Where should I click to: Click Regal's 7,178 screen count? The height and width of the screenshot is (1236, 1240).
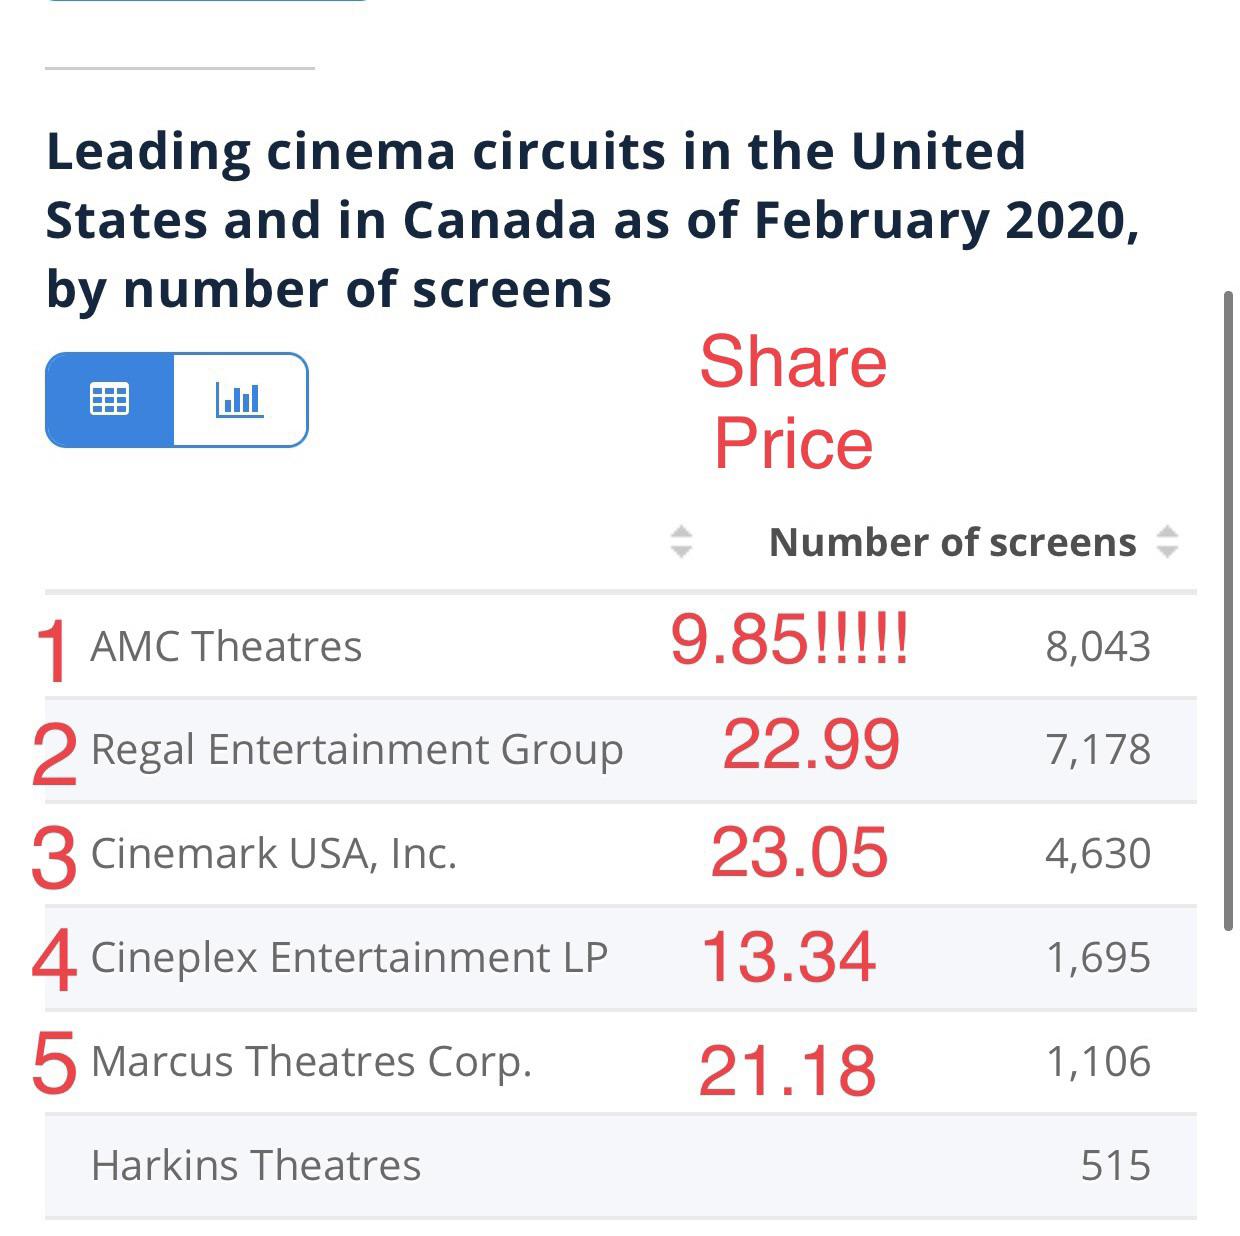click(x=1097, y=750)
